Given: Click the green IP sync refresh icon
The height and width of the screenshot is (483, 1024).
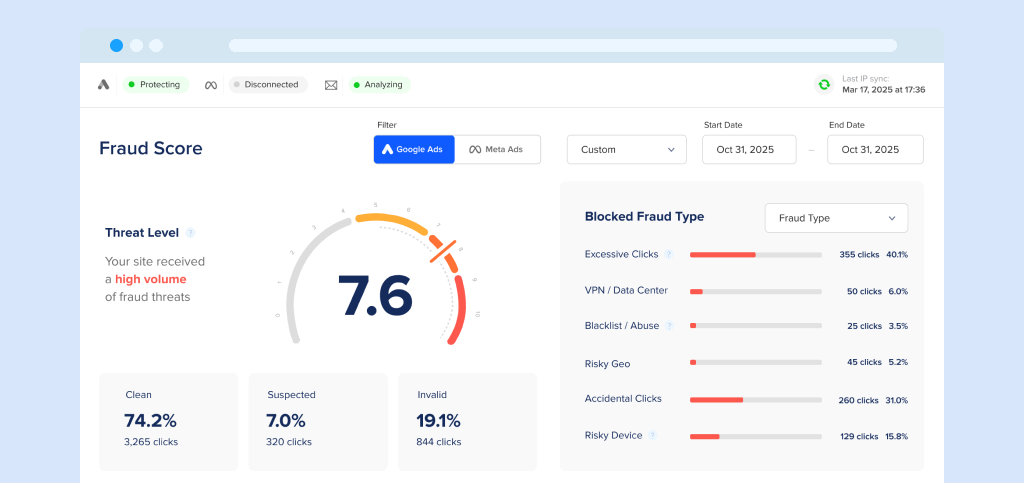Looking at the screenshot, I should point(824,85).
